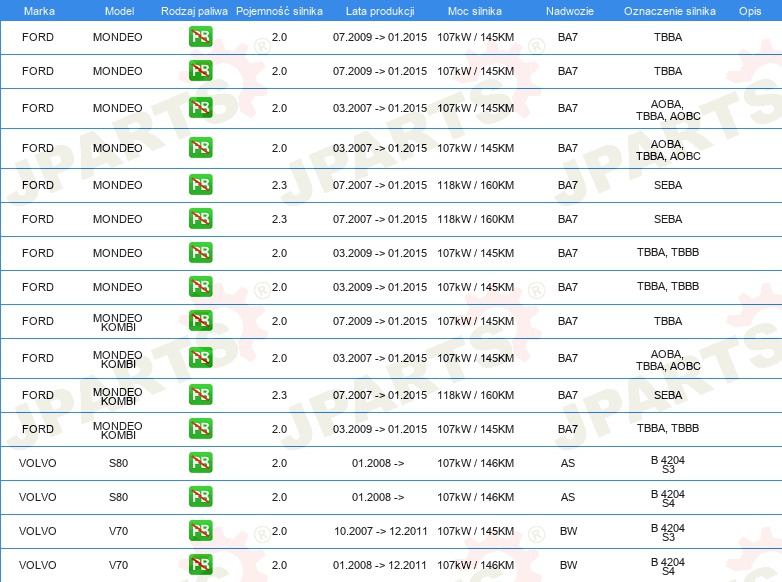782x582 pixels.
Task: Click 2.3 engine capacity in Mondeo Kombi row
Action: pyautogui.click(x=279, y=395)
